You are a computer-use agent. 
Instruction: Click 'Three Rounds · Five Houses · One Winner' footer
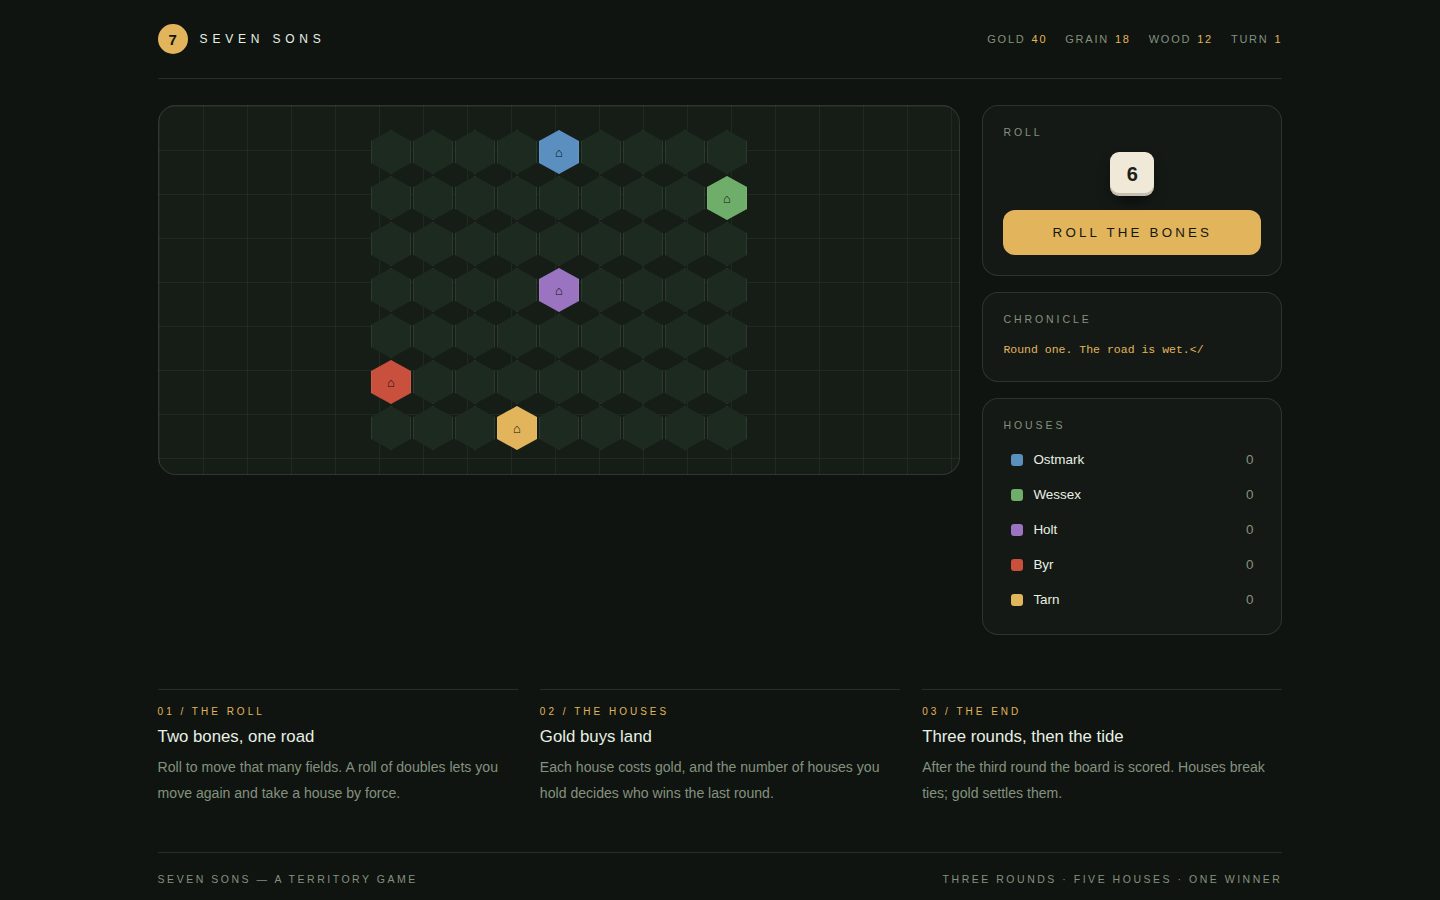click(1112, 879)
